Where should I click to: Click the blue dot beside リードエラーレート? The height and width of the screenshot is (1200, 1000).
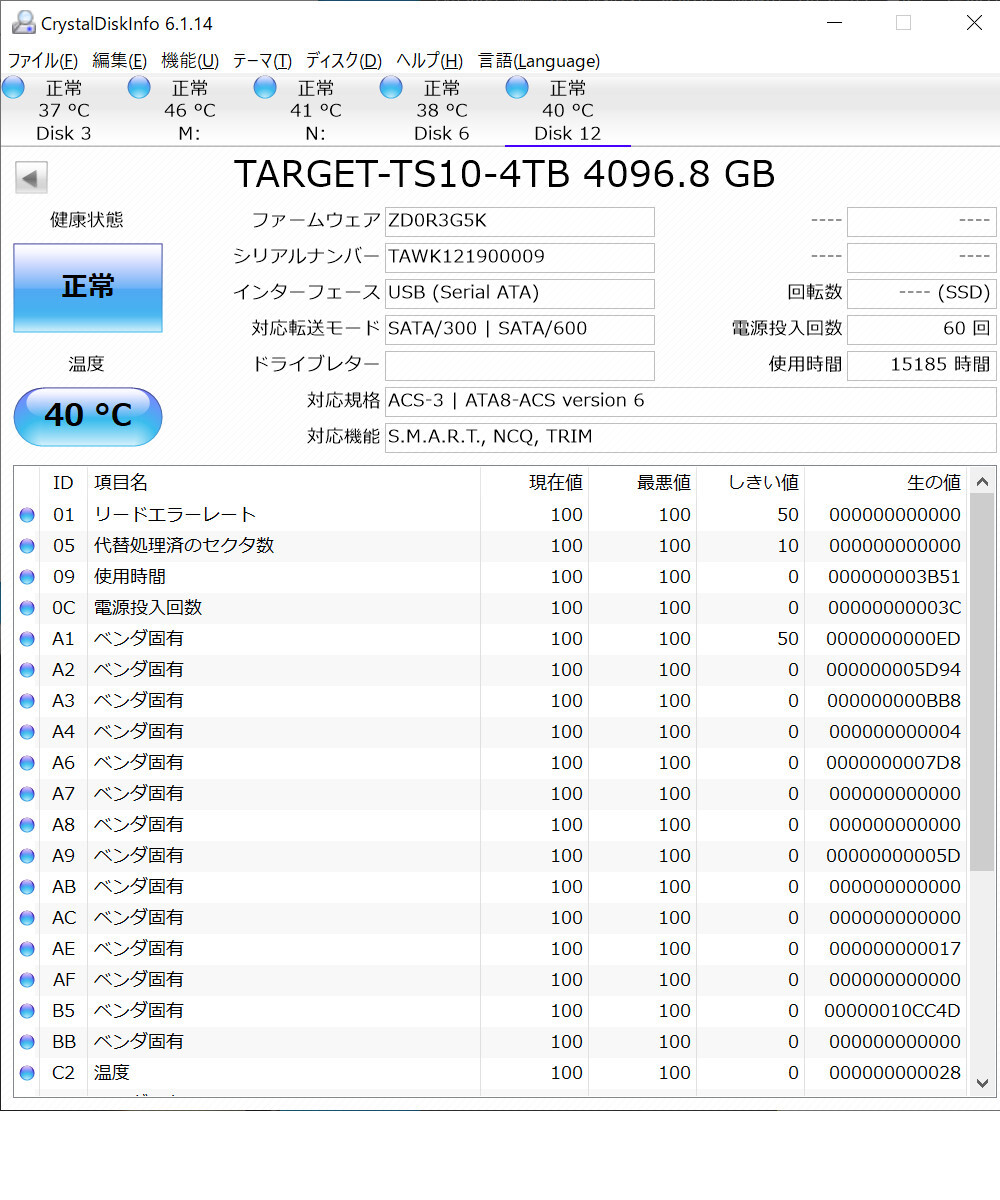click(x=26, y=515)
